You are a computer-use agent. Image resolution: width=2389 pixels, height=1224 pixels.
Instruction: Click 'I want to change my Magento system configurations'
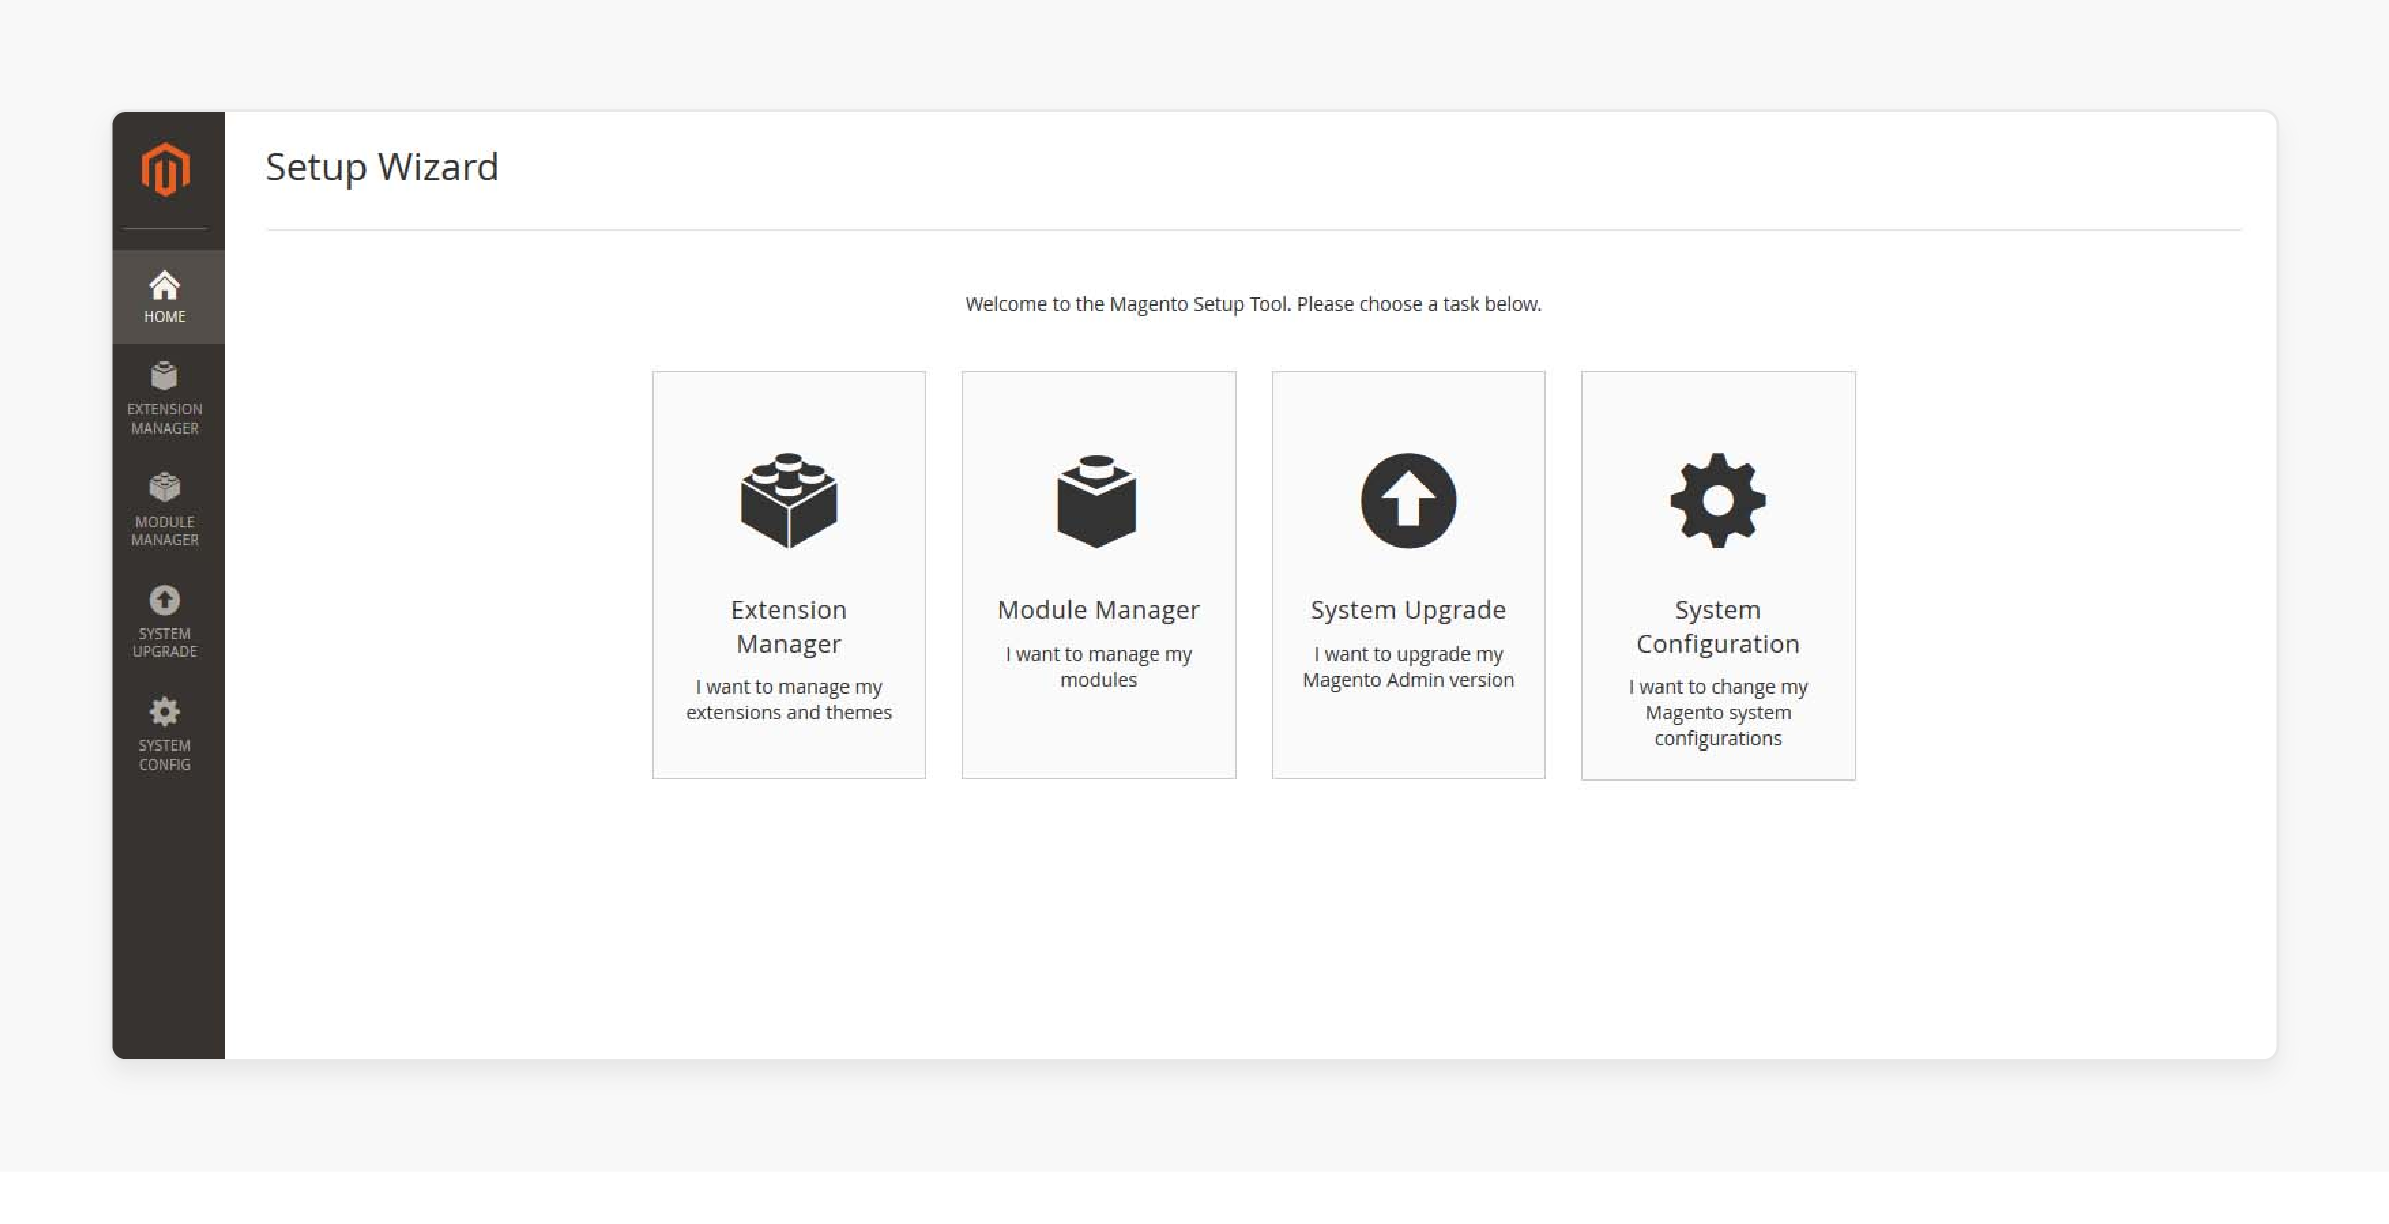coord(1718,713)
